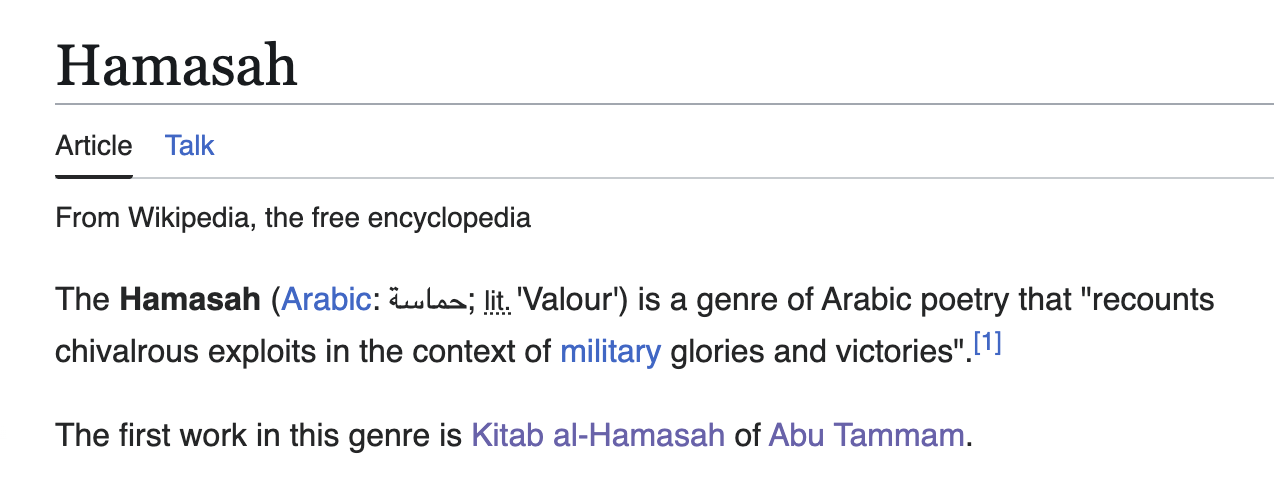Click the bold Hamasah word in the intro

point(189,299)
